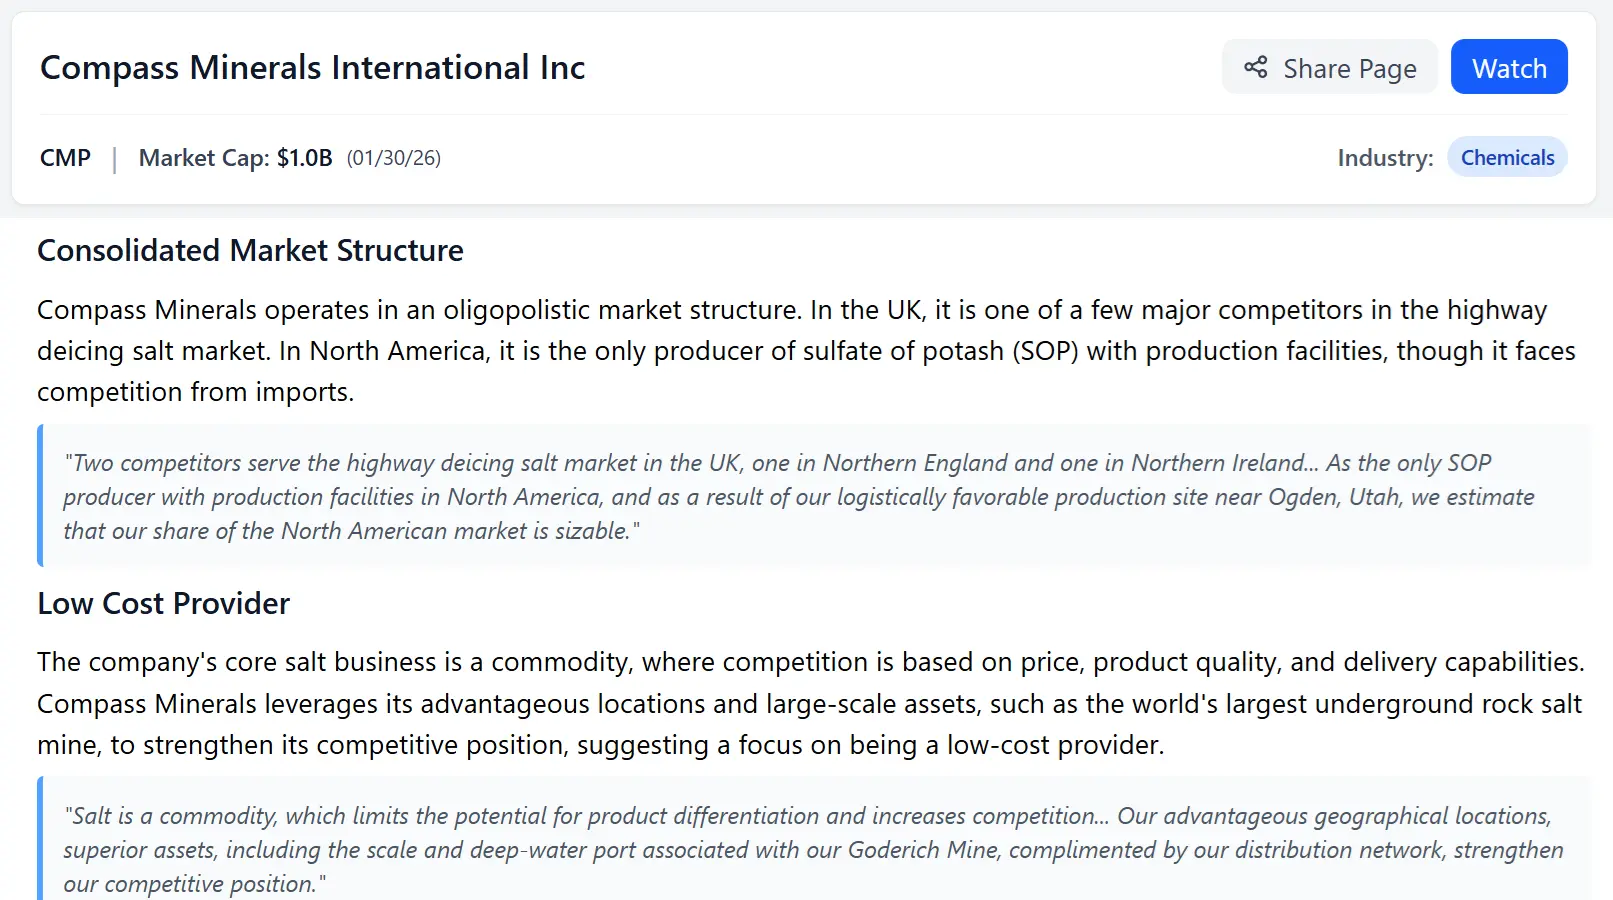Viewport: 1613px width, 900px height.
Task: Click the Consolidated Market Structure heading
Action: 250,250
